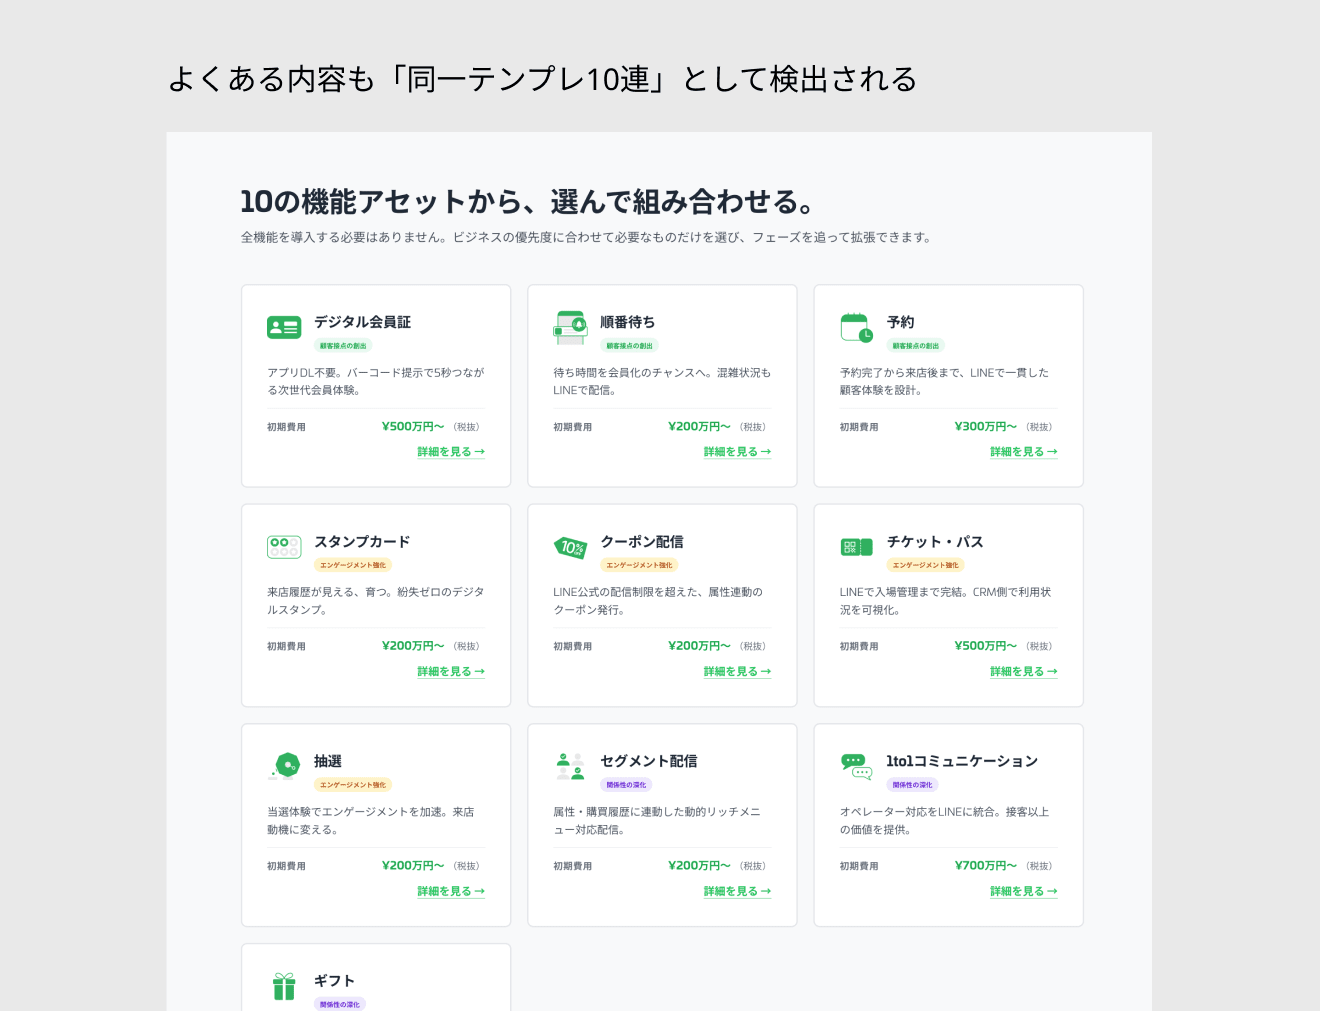The width and height of the screenshot is (1320, 1011).
Task: Click ¥200万円〜 price in 抽選 card
Action: [x=413, y=865]
